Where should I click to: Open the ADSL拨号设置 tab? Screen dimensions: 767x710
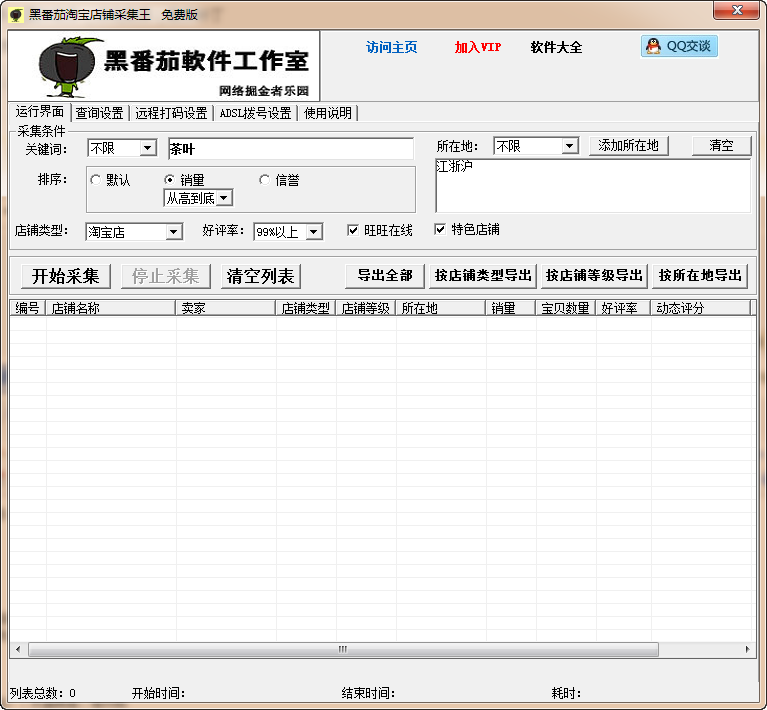coord(255,113)
